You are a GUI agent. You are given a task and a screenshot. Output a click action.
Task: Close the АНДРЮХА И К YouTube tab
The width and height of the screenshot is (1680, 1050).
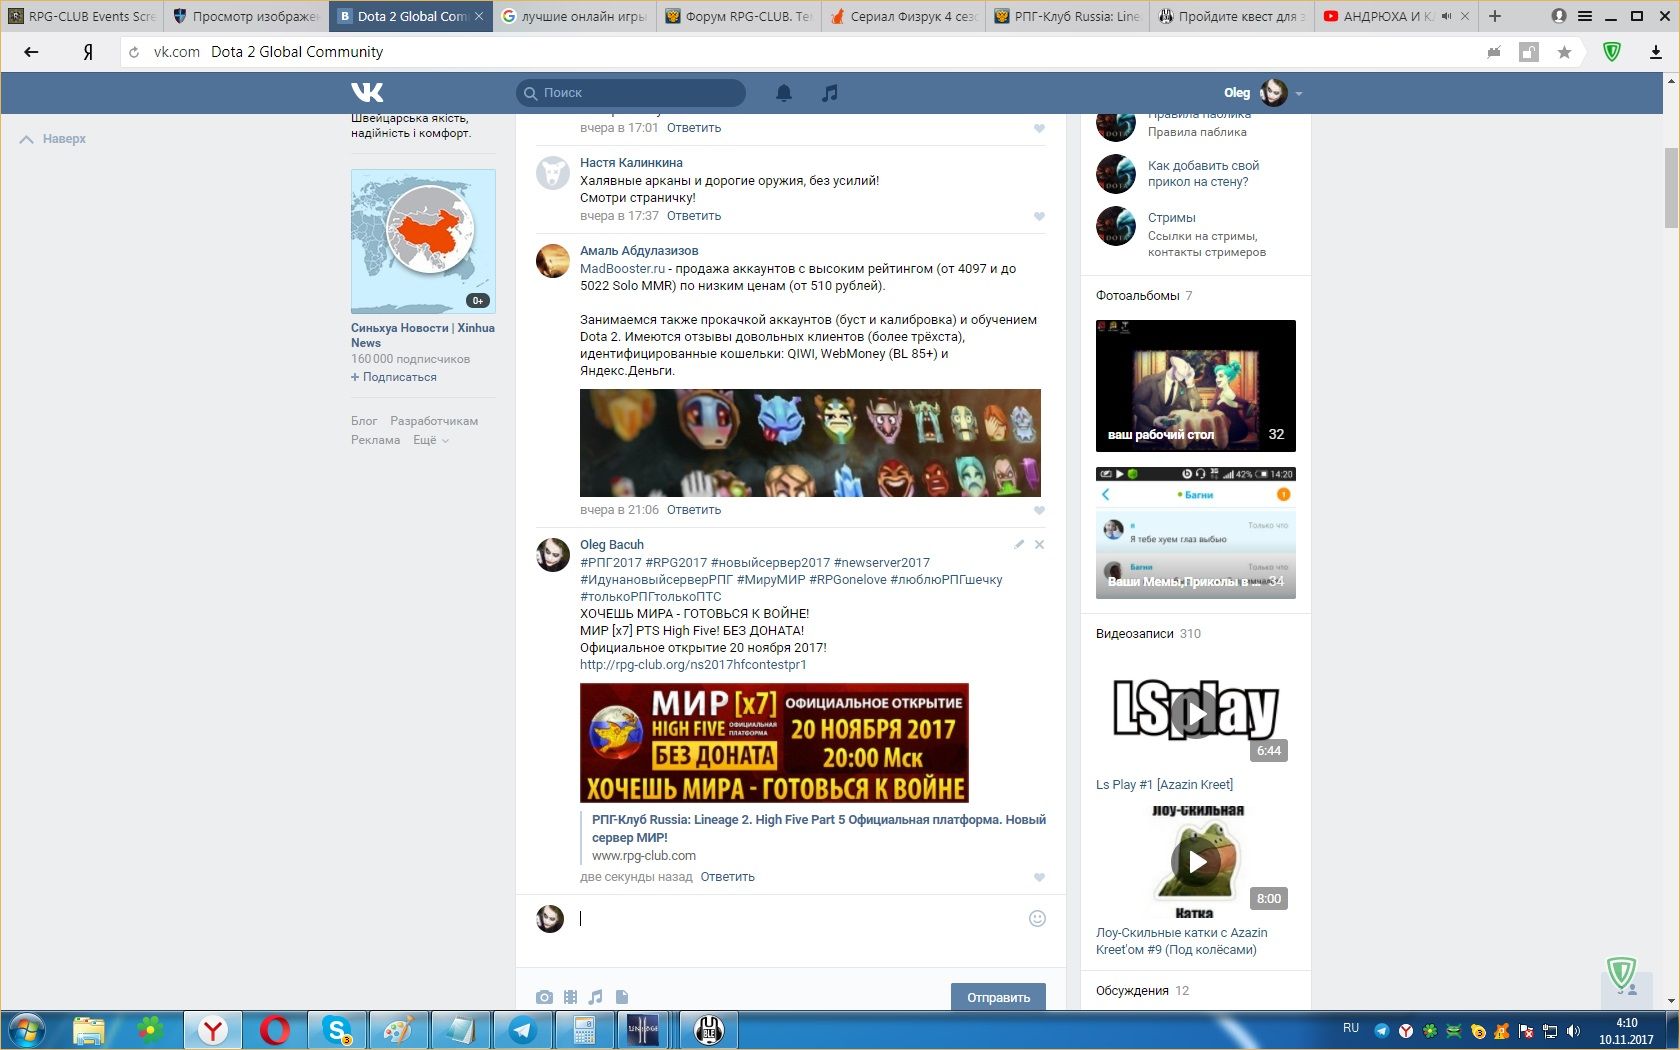(1466, 16)
